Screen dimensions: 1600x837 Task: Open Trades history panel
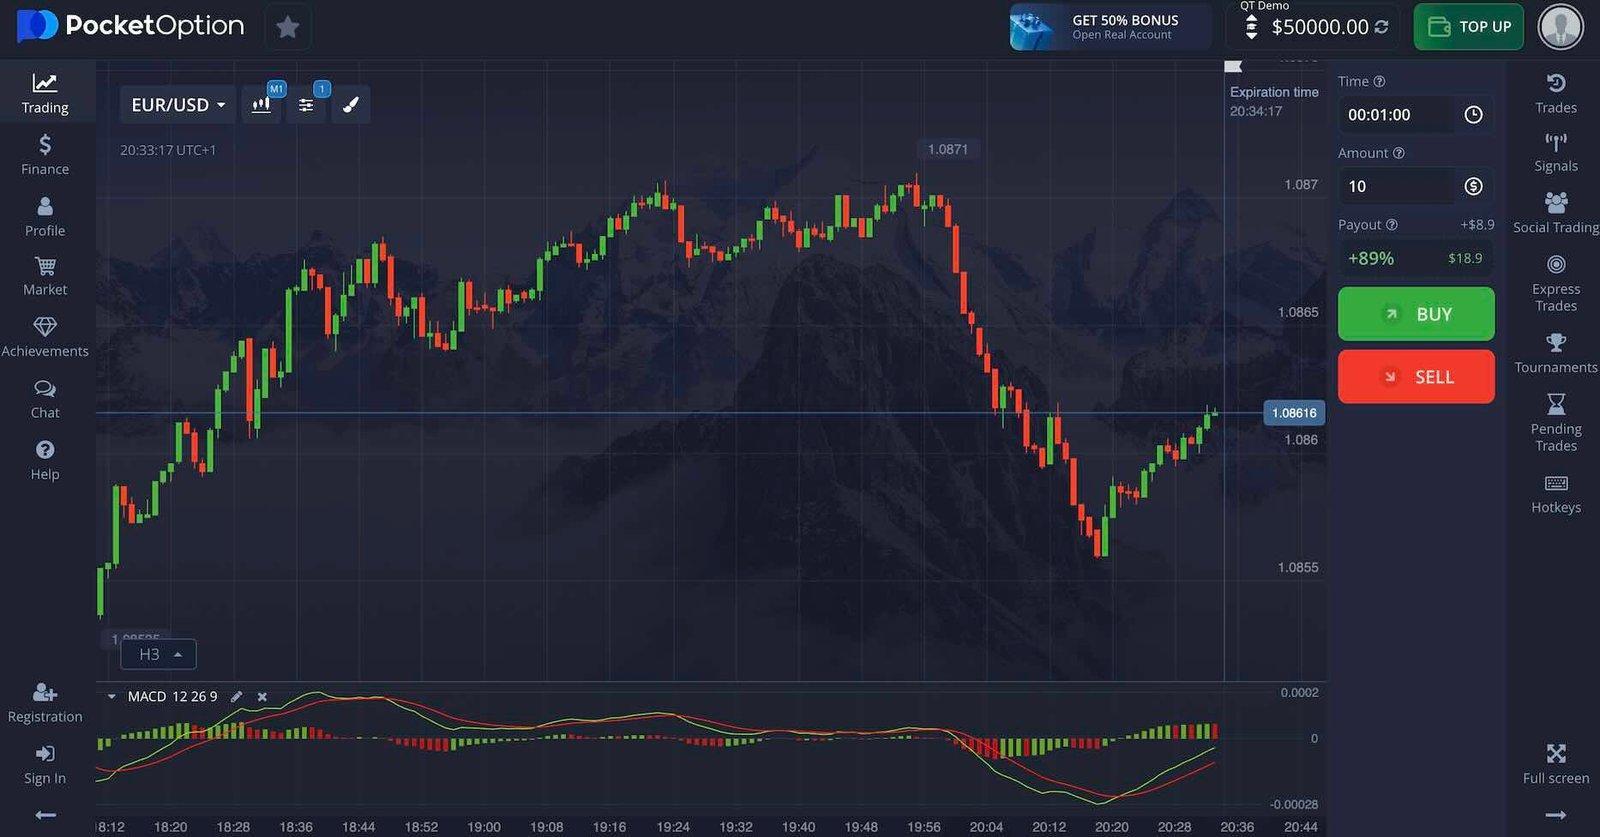click(1556, 93)
